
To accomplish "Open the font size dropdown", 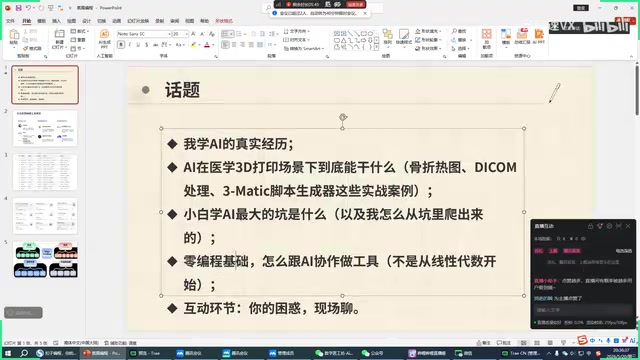I will (x=187, y=34).
